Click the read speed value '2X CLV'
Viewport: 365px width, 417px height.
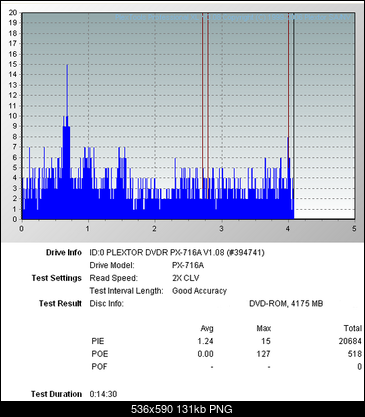[x=186, y=278]
